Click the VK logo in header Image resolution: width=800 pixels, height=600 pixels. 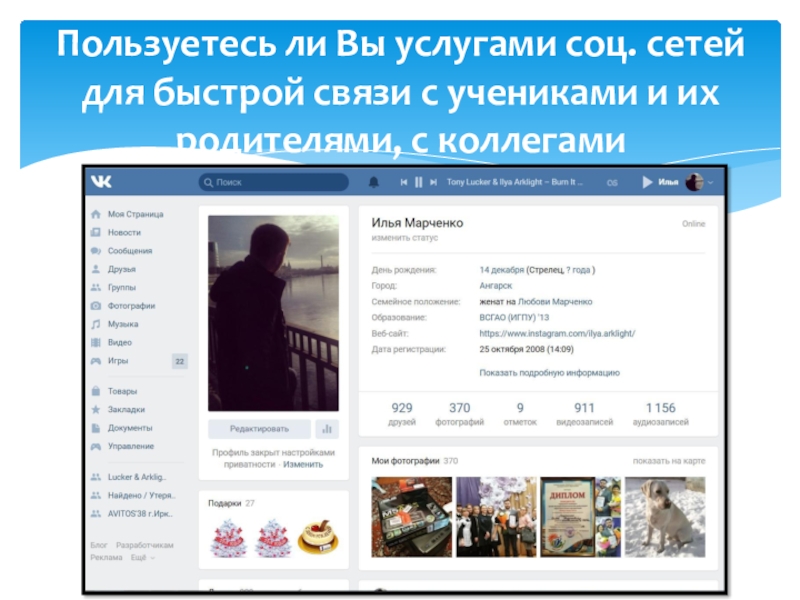101,182
